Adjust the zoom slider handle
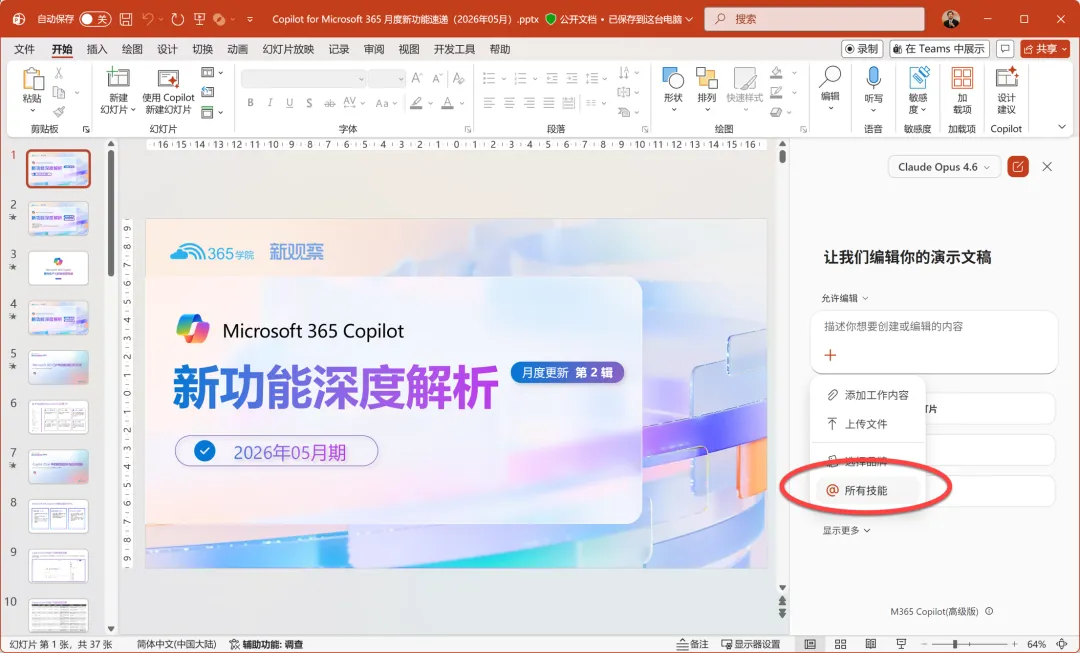 coord(955,644)
